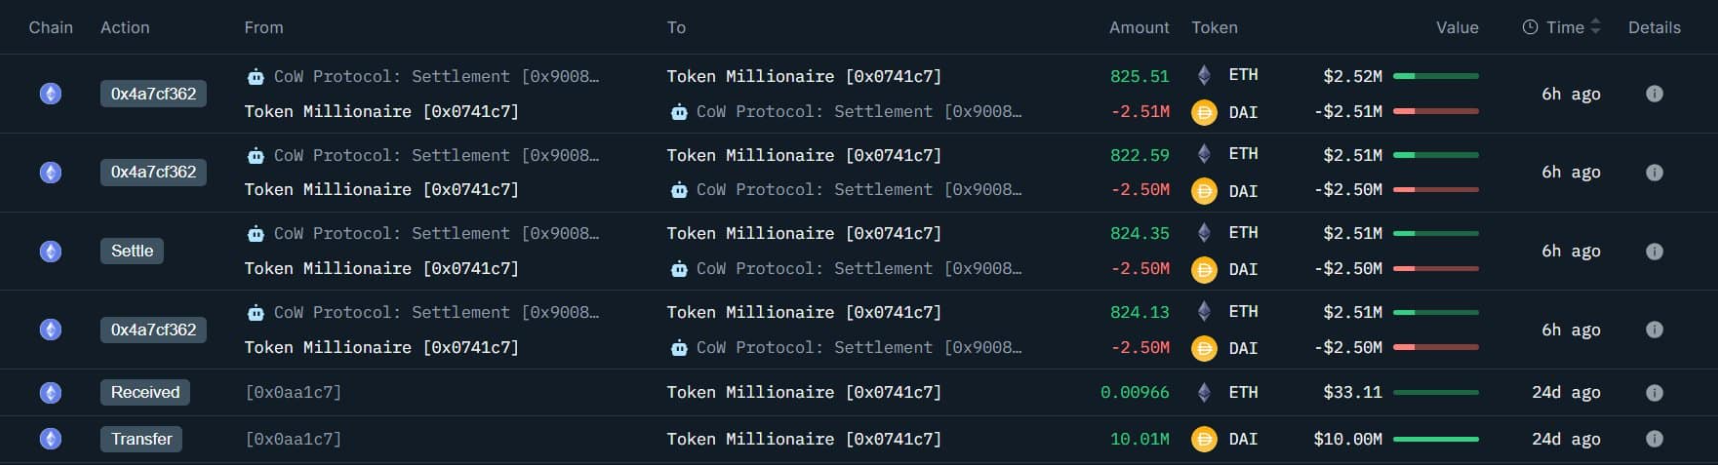This screenshot has width=1718, height=465.
Task: Click the info icon for the Settle transaction
Action: pyautogui.click(x=1654, y=251)
